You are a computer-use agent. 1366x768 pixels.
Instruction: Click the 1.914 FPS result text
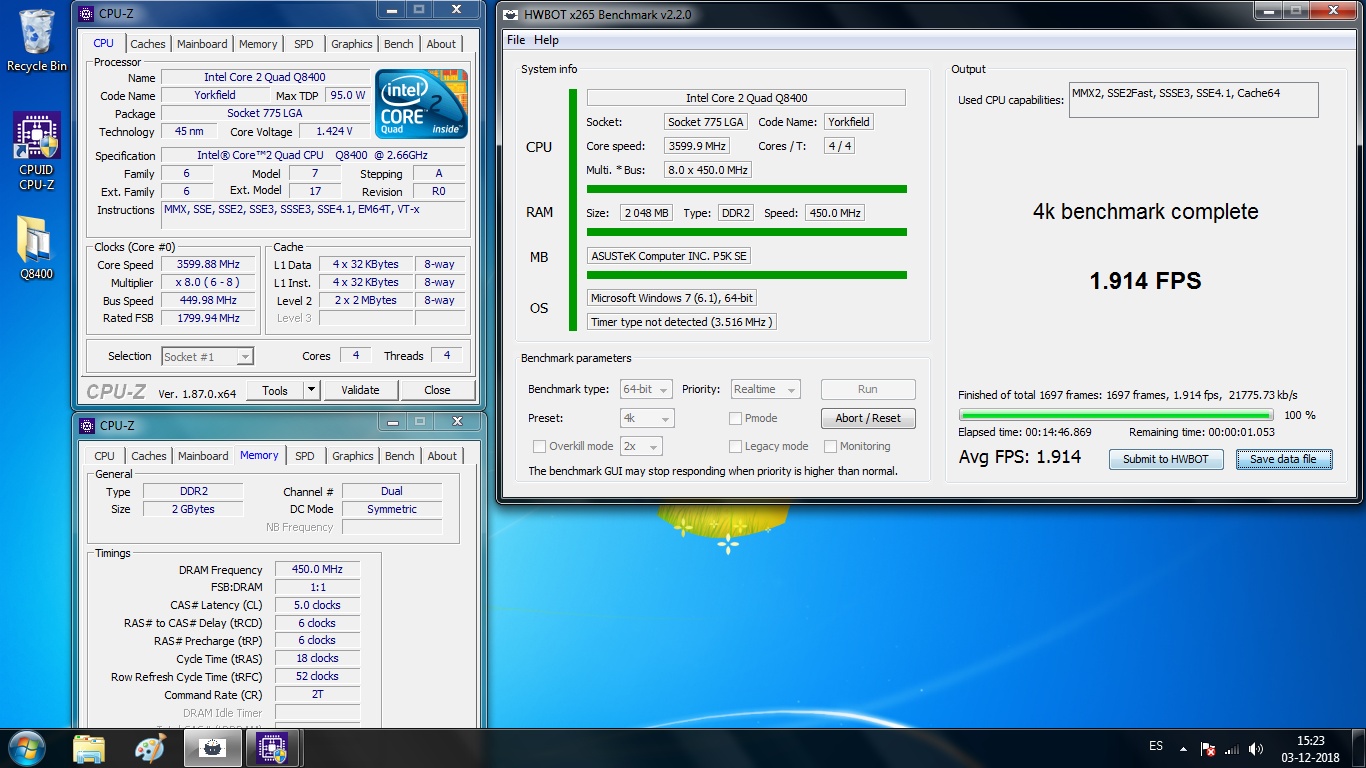[x=1145, y=281]
